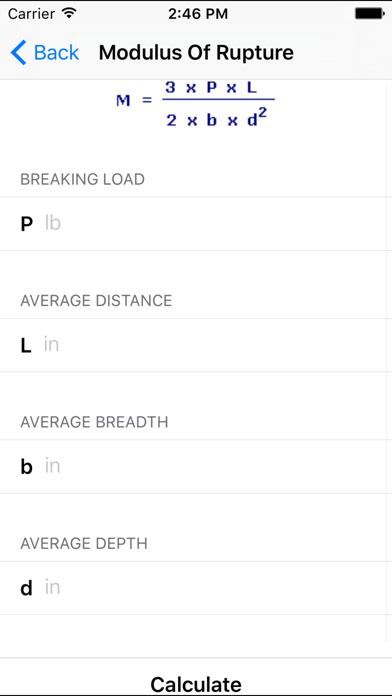
Task: Tap the 2:46 PM clock
Action: coord(198,14)
